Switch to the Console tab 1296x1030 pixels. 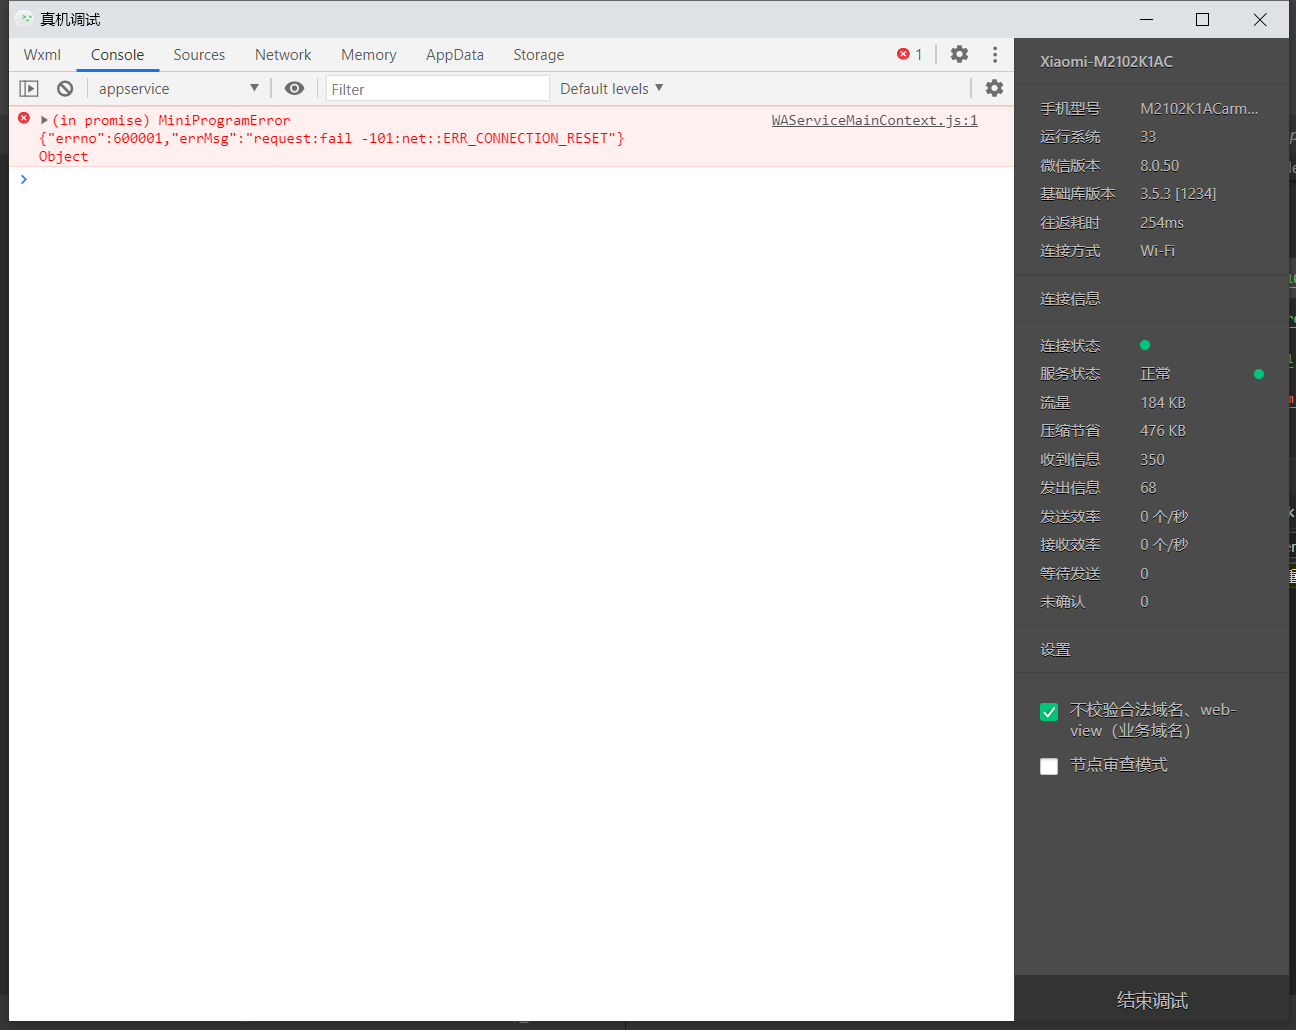coord(117,55)
